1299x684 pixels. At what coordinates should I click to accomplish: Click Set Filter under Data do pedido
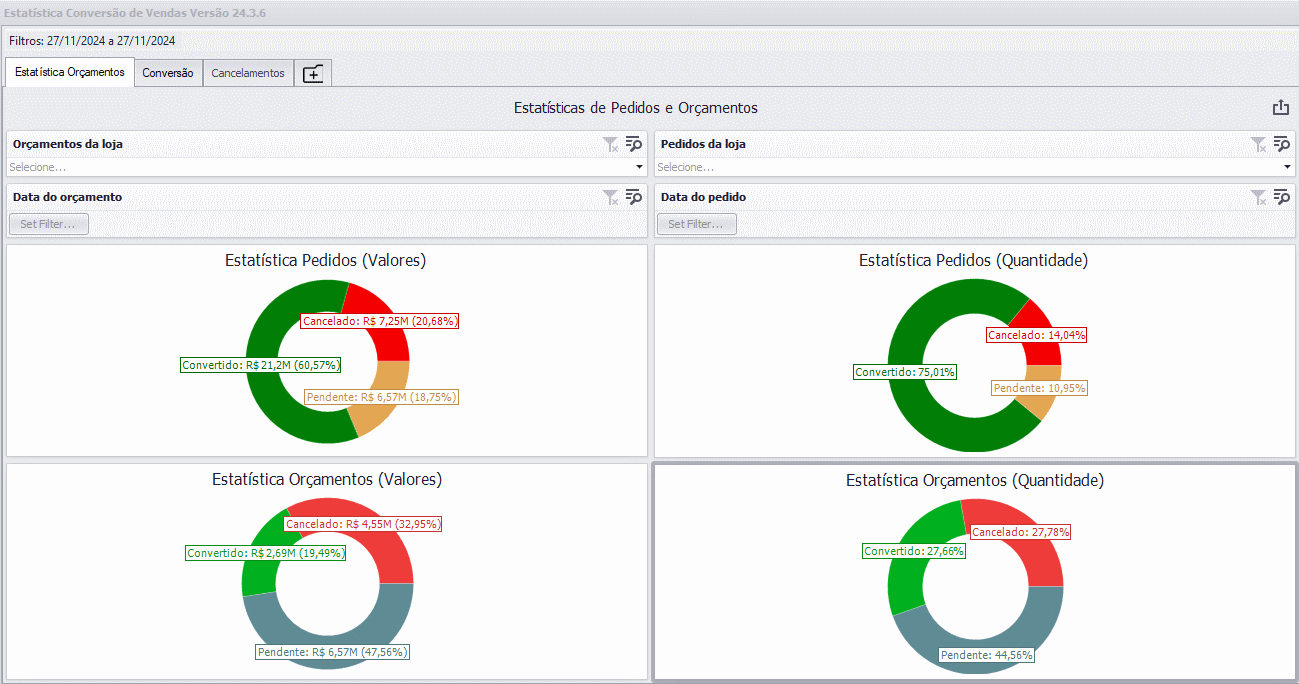click(x=697, y=224)
